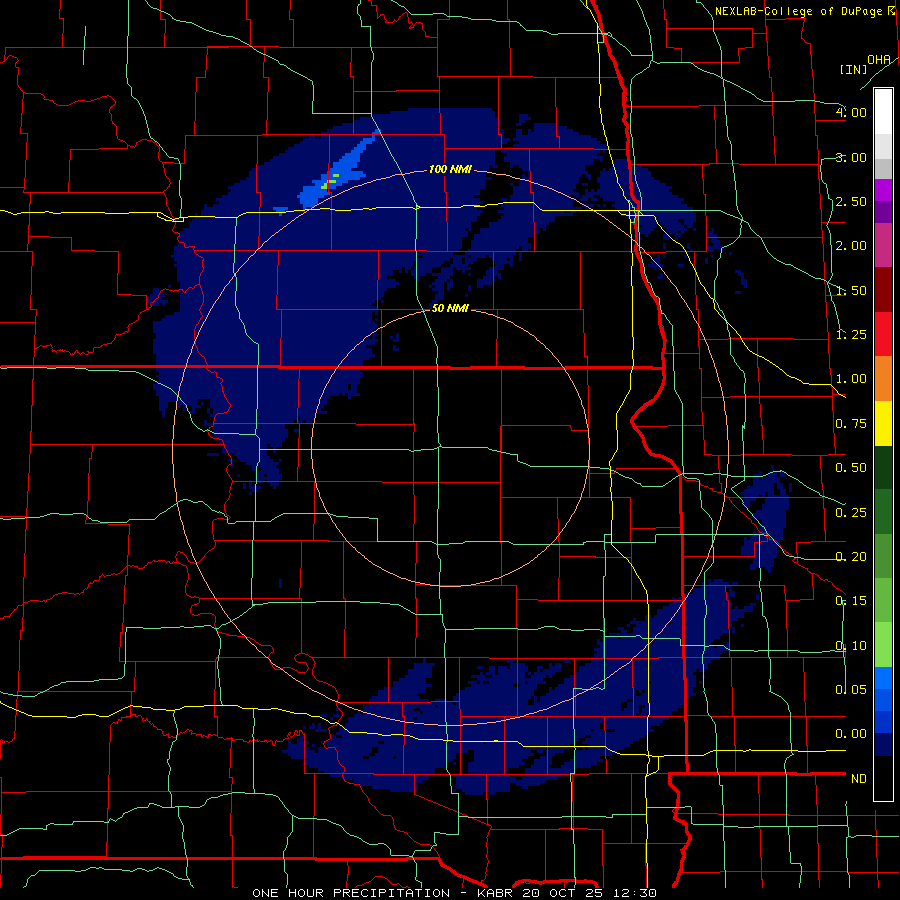Viewport: 900px width, 900px height.
Task: Select the black ND swatch at the legend bottom
Action: point(883,778)
